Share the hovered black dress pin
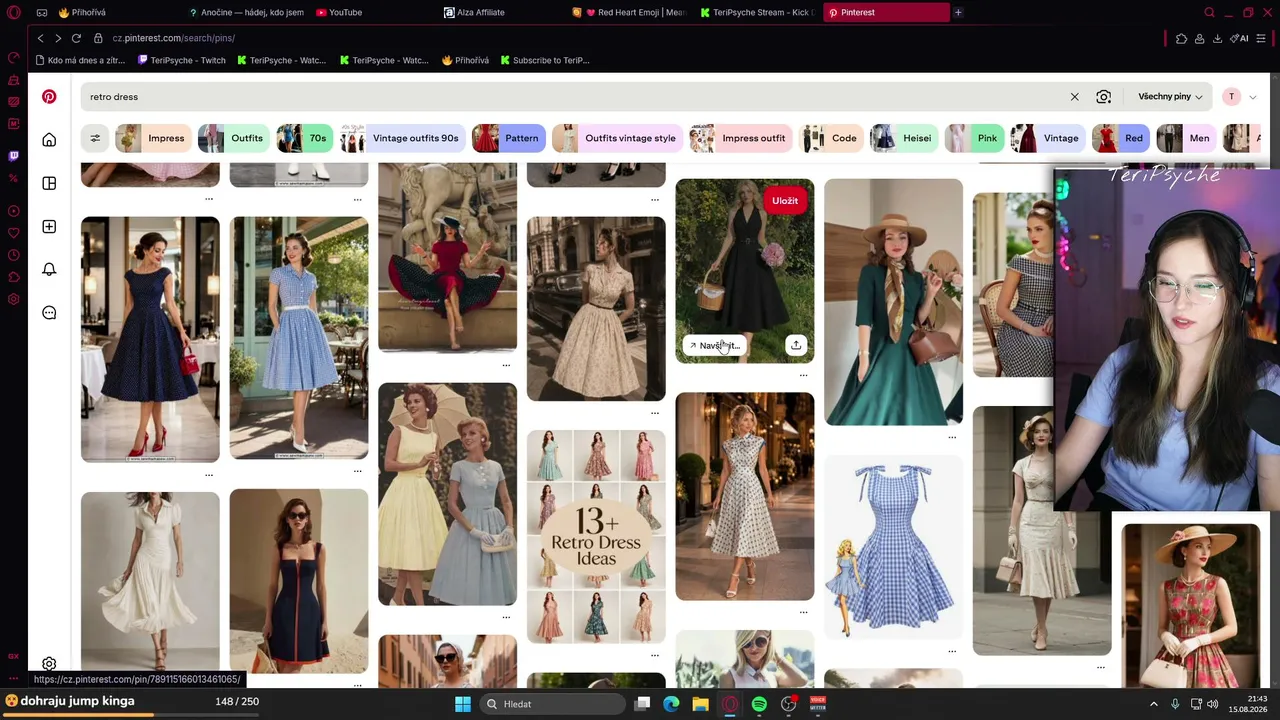The height and width of the screenshot is (720, 1280). 796,345
